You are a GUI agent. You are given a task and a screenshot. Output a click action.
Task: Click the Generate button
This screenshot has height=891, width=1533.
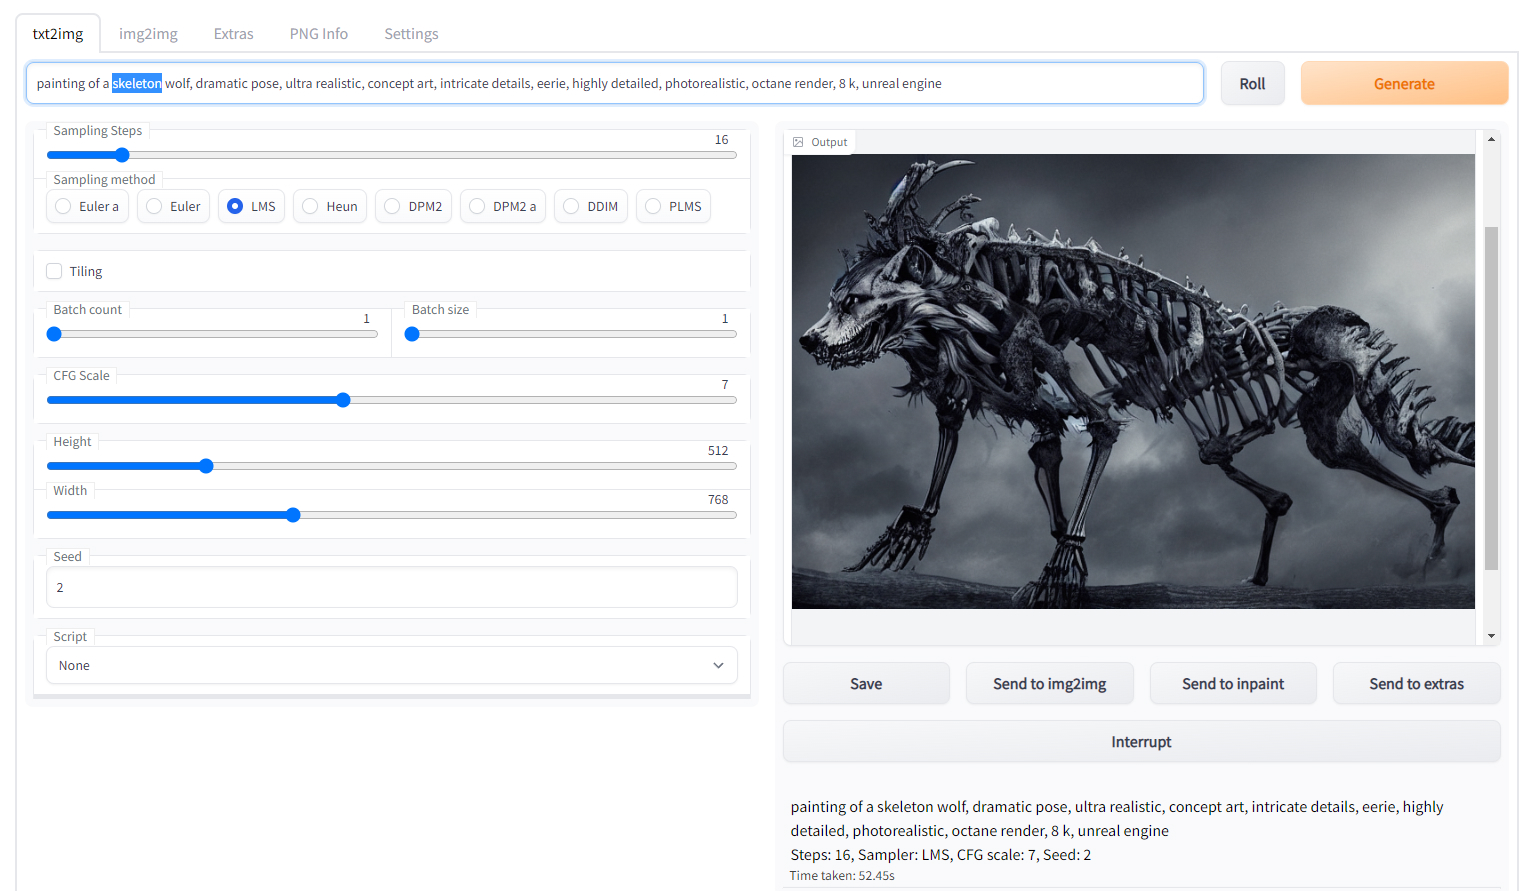point(1404,84)
